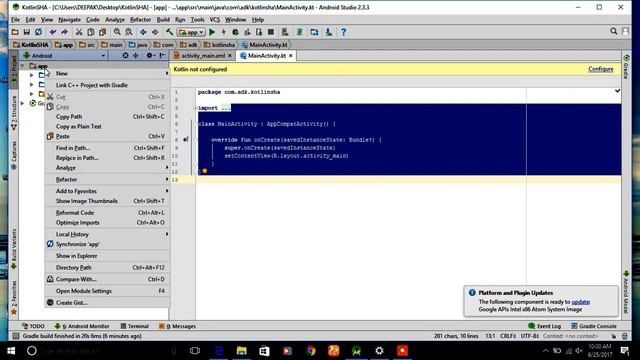
Task: Open the New submenu in the context menu
Action: tap(107, 73)
